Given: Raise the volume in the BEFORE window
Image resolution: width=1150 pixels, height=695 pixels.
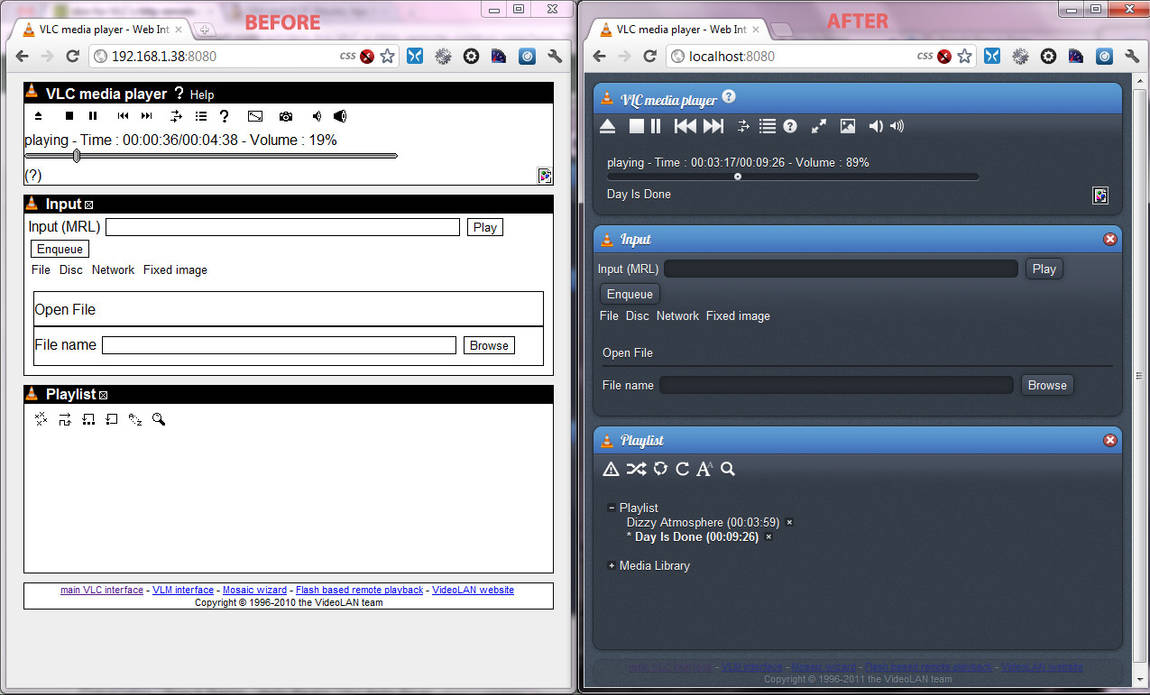Looking at the screenshot, I should [x=340, y=116].
